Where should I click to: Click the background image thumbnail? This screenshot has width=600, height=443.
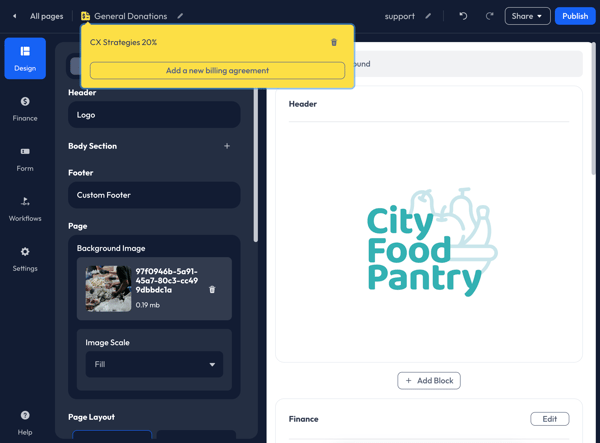point(108,288)
